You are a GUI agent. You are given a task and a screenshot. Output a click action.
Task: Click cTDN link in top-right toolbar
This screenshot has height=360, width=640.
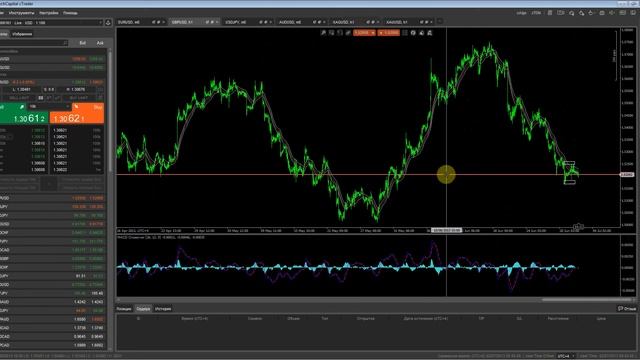(x=536, y=13)
